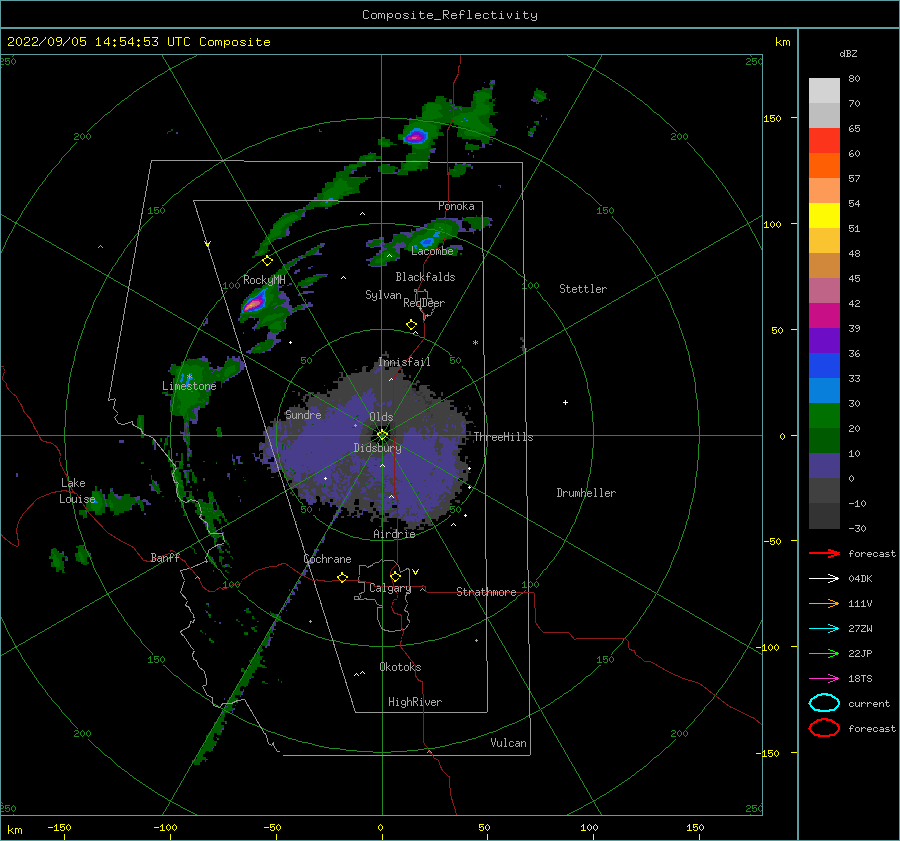This screenshot has height=841, width=900.
Task: Click the RockyMH label
Action: coord(264,280)
